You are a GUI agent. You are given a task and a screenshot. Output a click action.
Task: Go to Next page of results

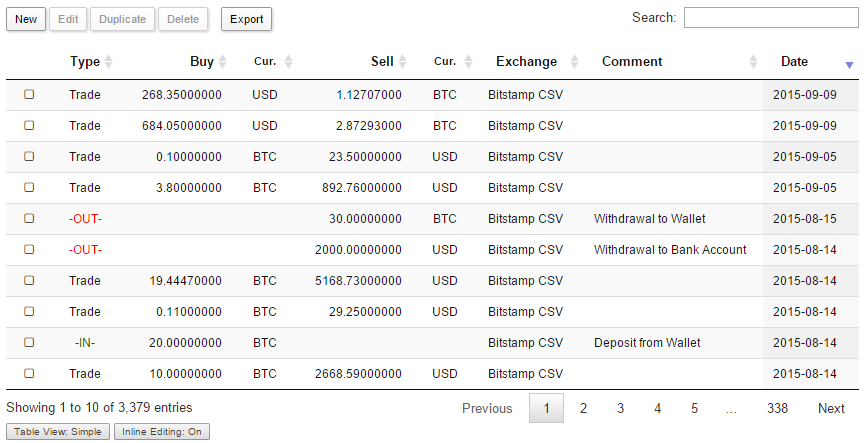(x=831, y=408)
